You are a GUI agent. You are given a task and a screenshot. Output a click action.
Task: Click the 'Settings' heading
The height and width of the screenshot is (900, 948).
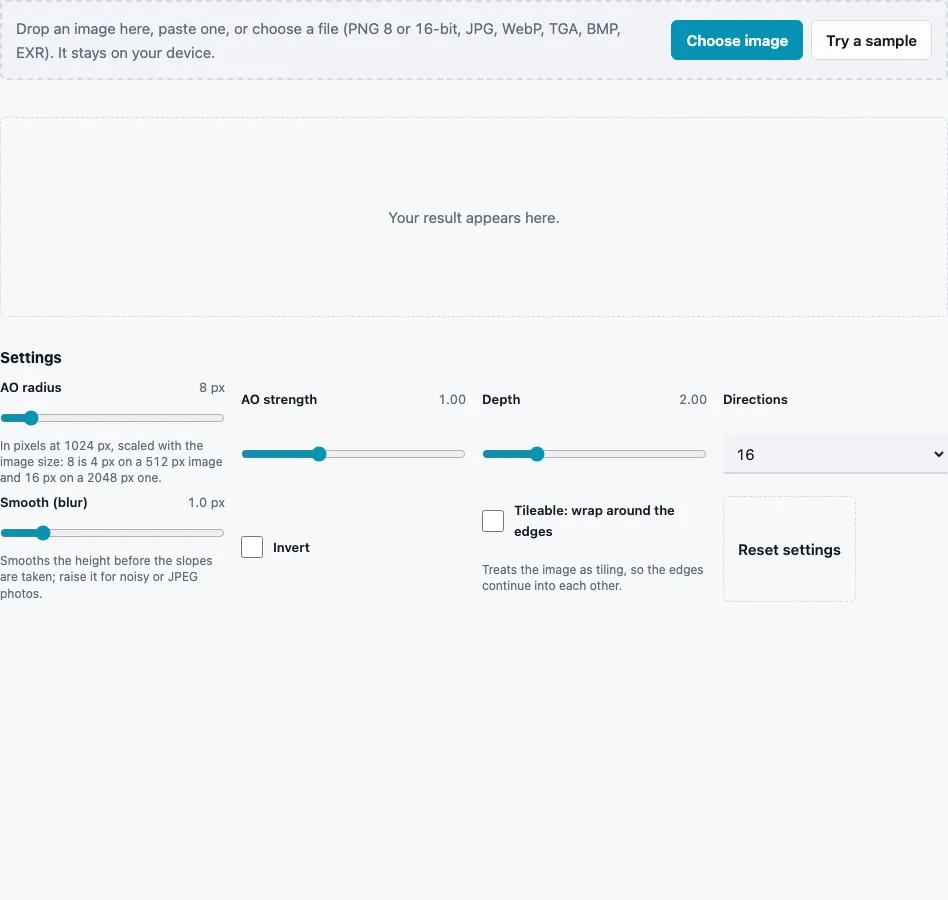tap(31, 358)
